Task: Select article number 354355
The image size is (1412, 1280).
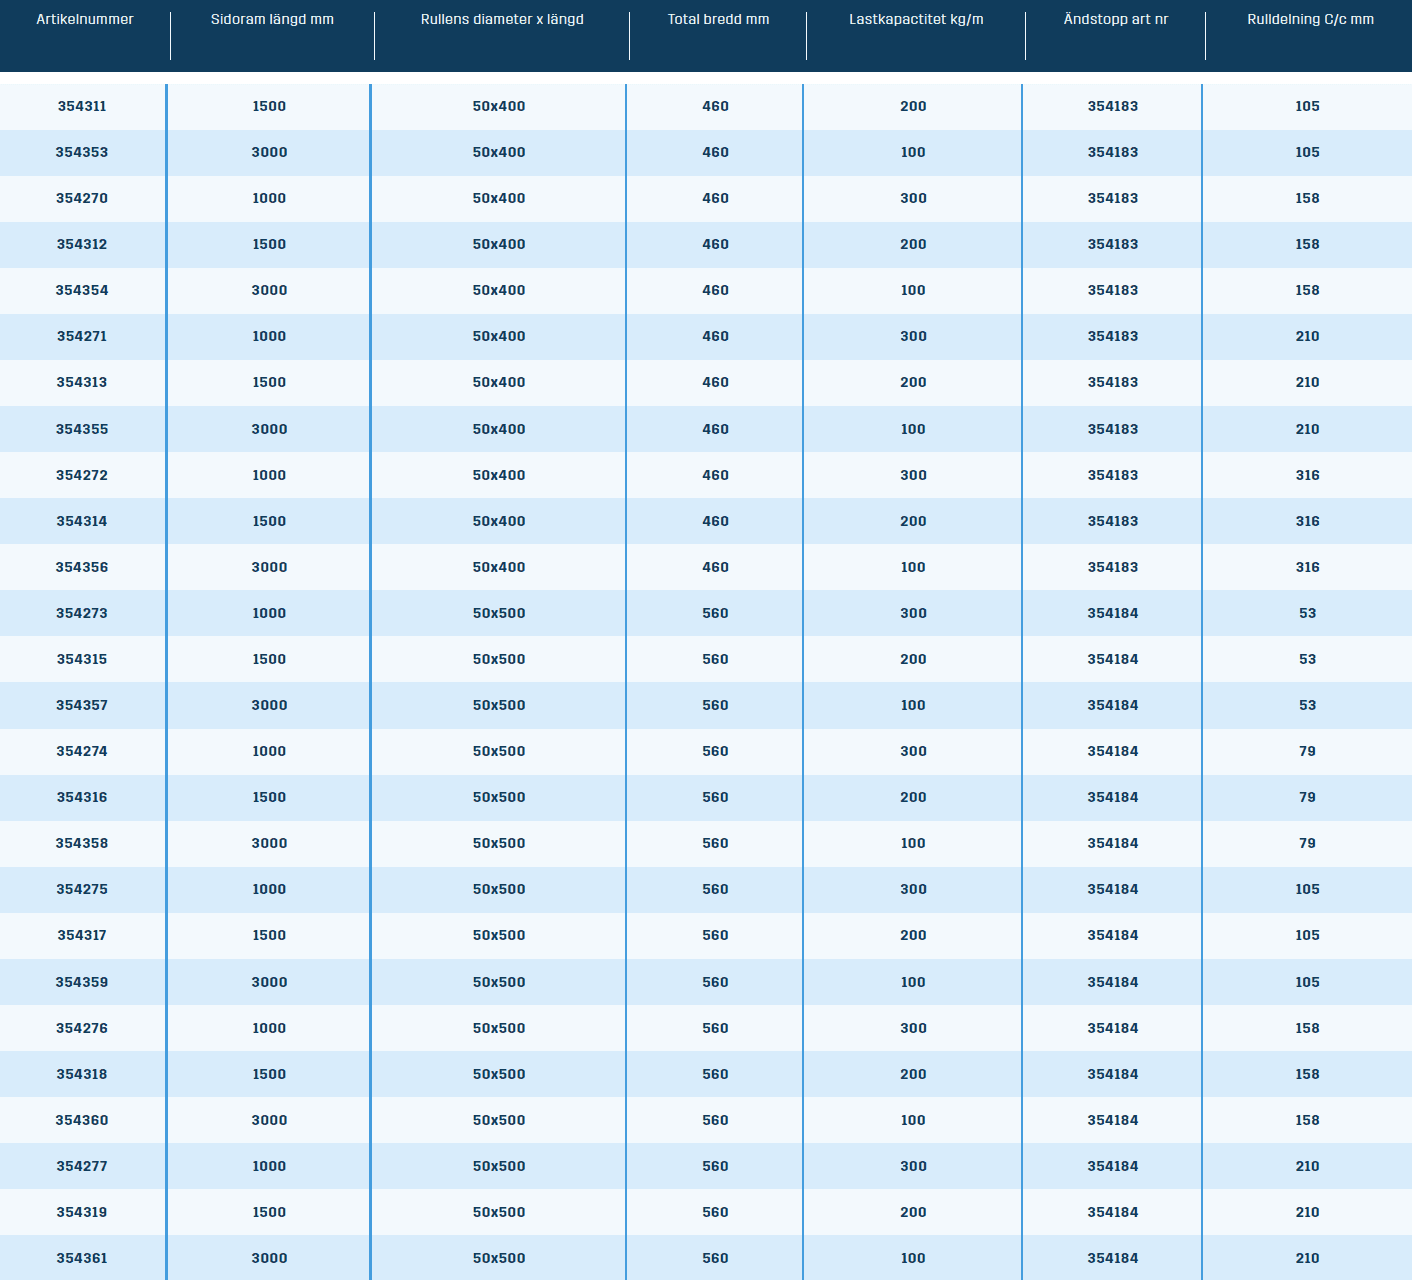Action: (82, 429)
